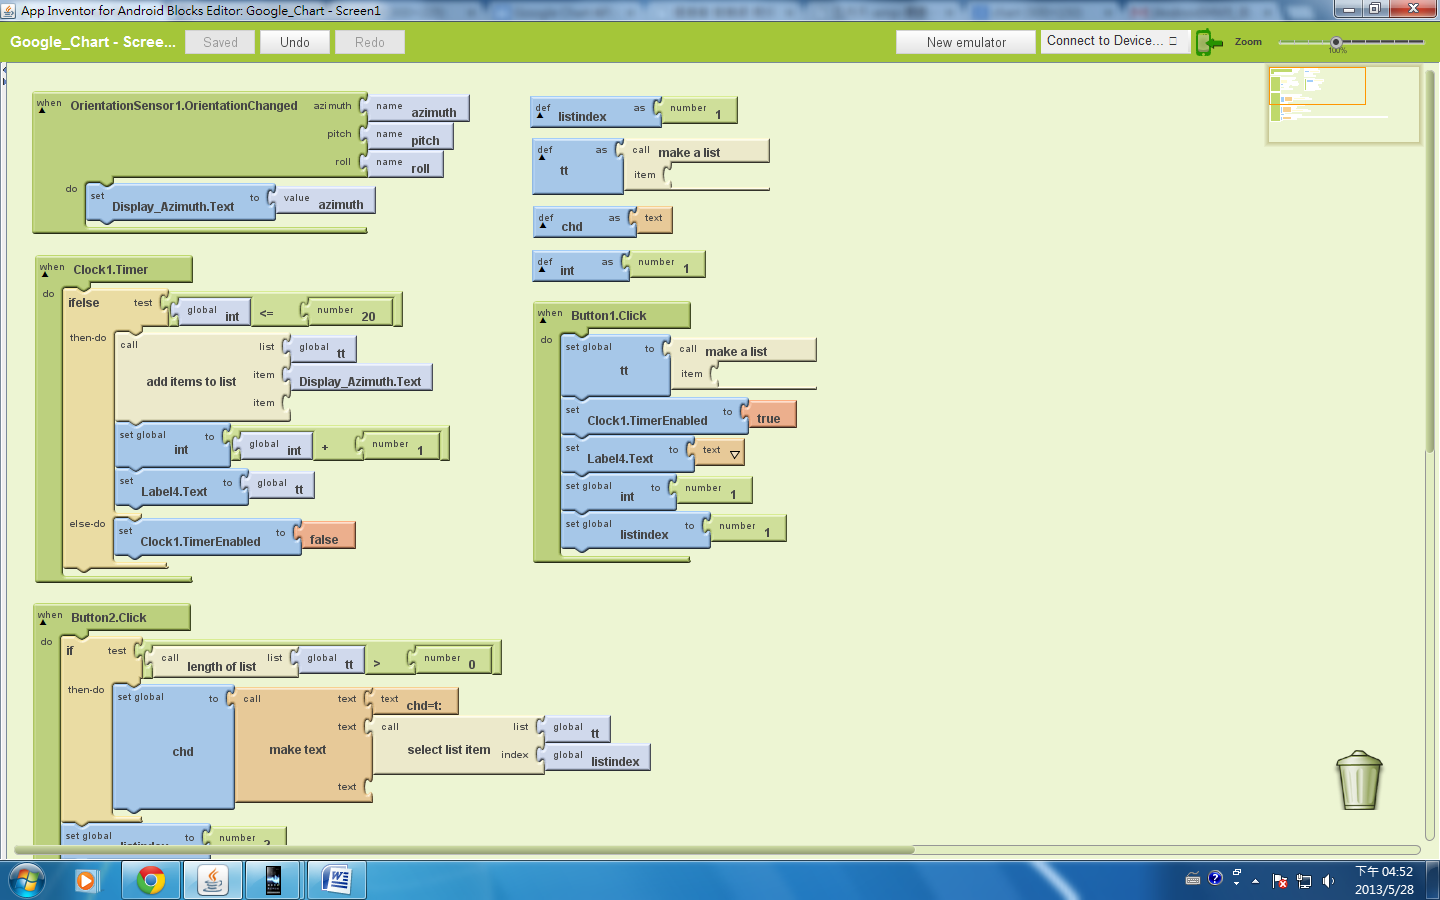Screen dimensions: 1440x900
Task: Open Java application in taskbar
Action: (x=213, y=881)
